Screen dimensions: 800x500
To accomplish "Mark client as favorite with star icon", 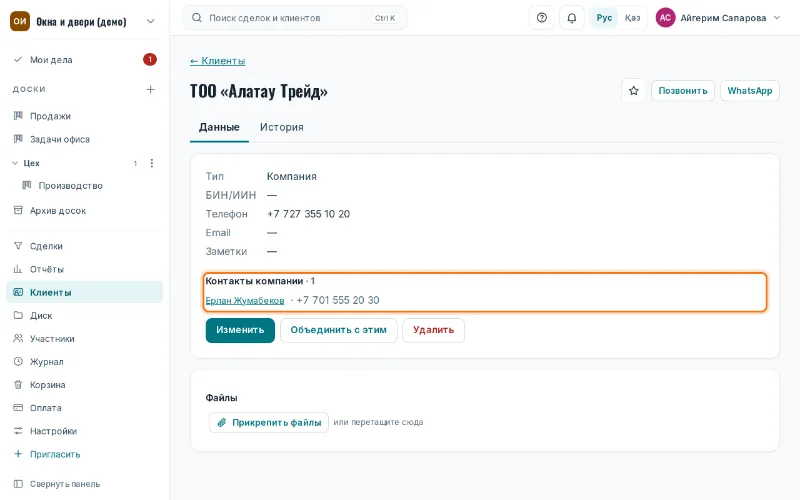I will pos(634,91).
